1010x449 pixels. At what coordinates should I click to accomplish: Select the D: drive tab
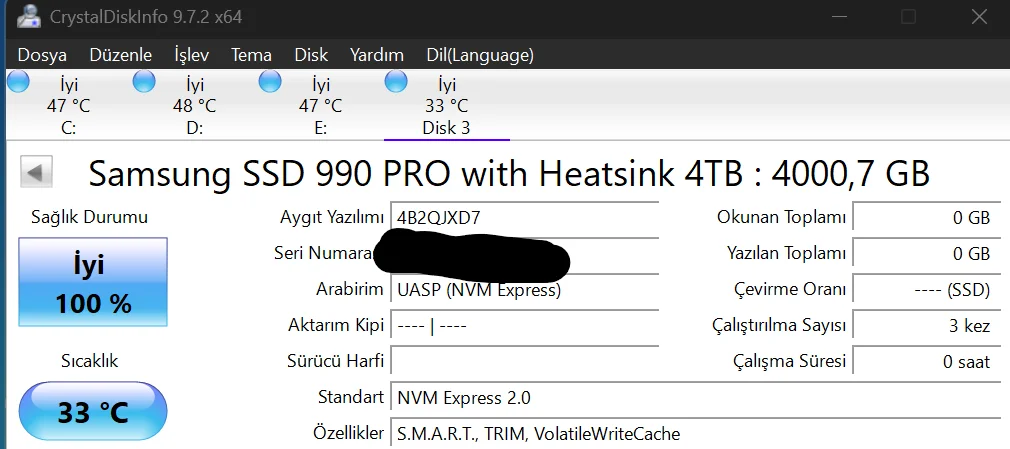pyautogui.click(x=195, y=106)
